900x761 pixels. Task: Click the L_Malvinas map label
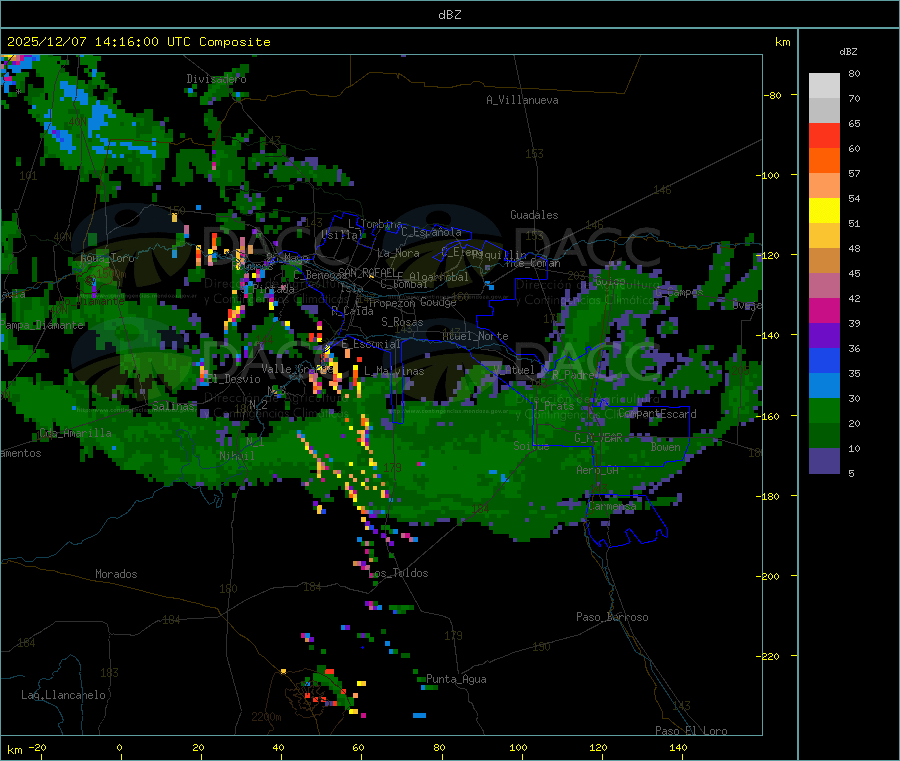(x=394, y=371)
